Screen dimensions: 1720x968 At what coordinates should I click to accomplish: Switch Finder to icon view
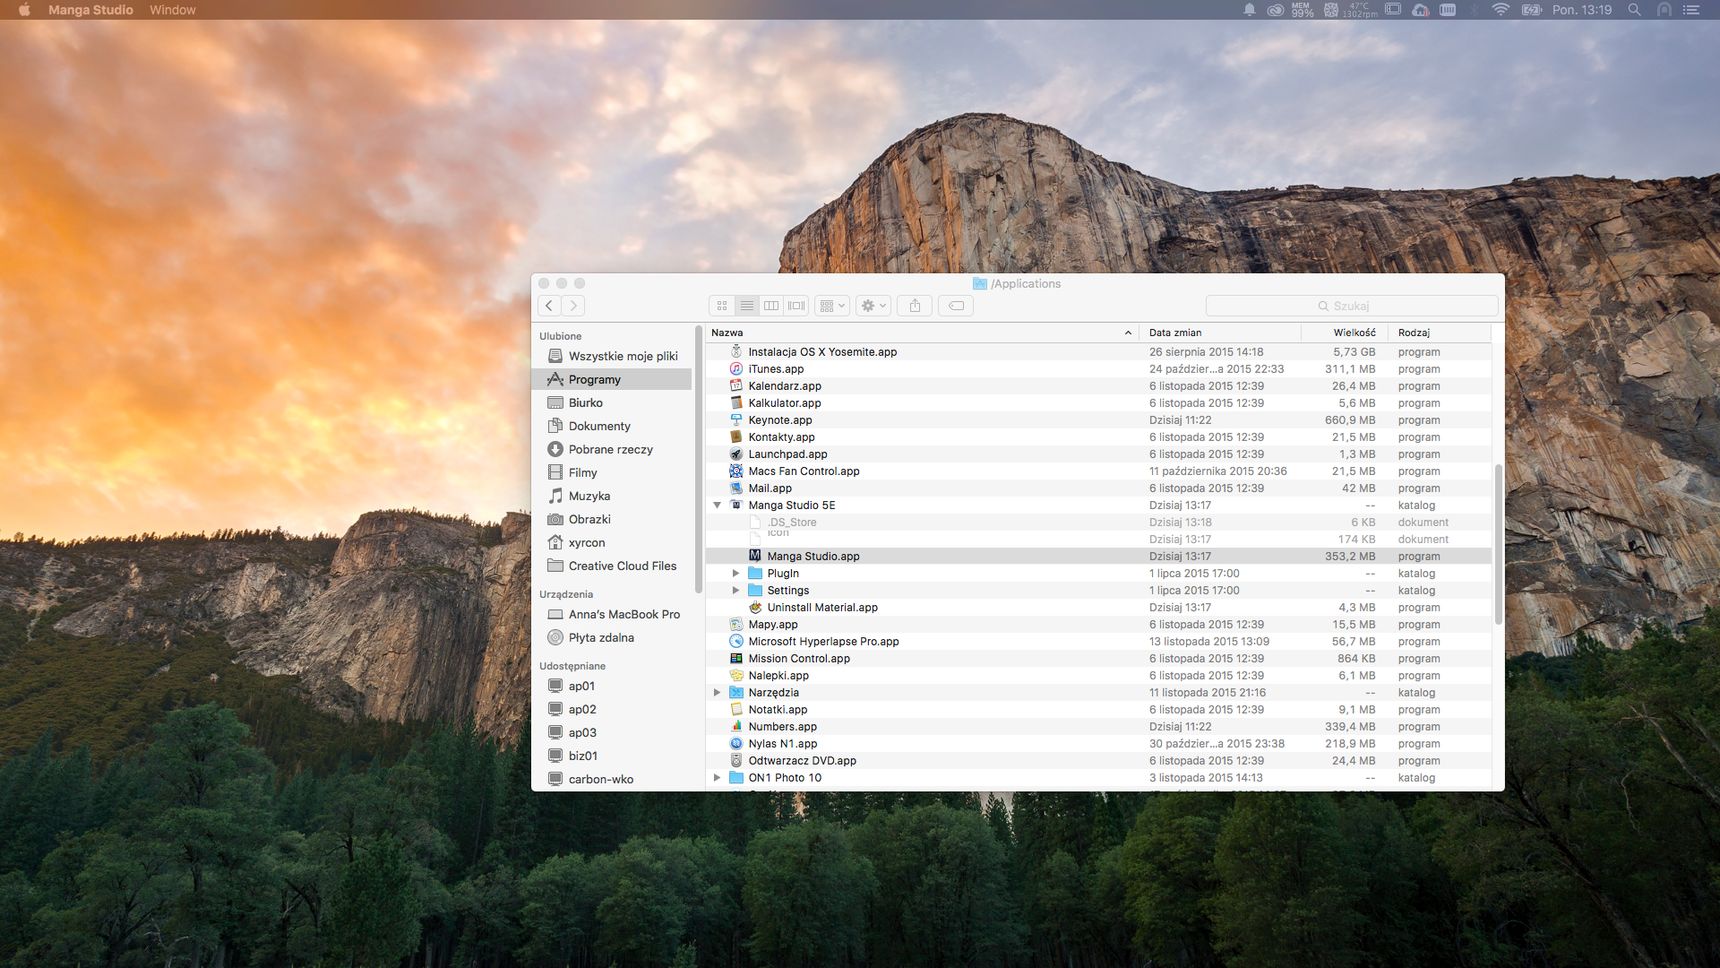(x=722, y=306)
